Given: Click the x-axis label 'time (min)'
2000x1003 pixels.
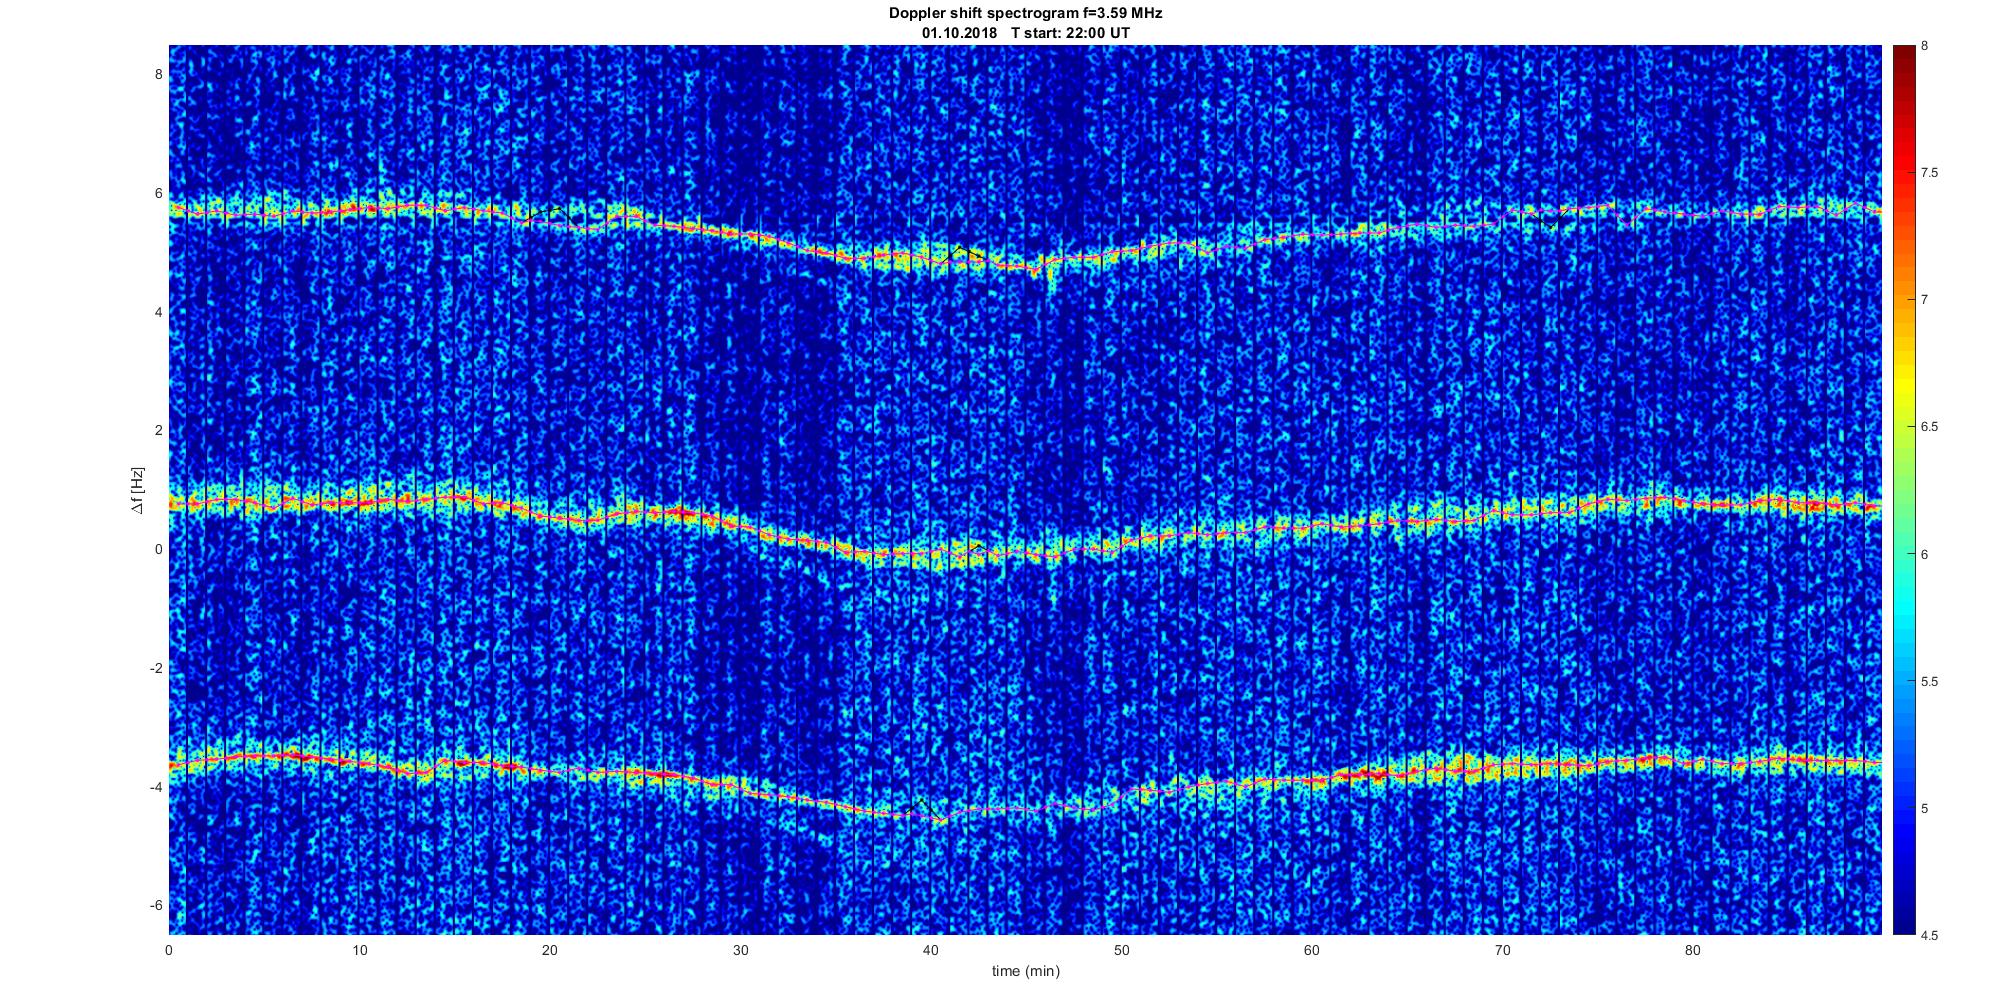Looking at the screenshot, I should click(x=1026, y=971).
